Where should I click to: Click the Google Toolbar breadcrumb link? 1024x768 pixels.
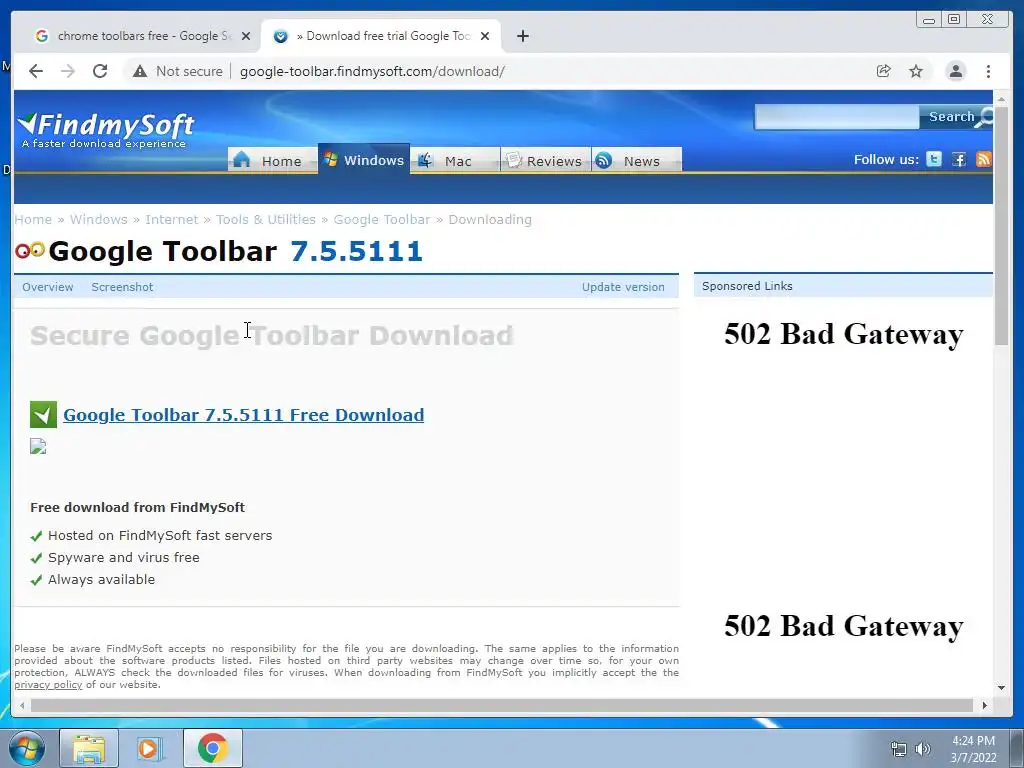tap(382, 219)
